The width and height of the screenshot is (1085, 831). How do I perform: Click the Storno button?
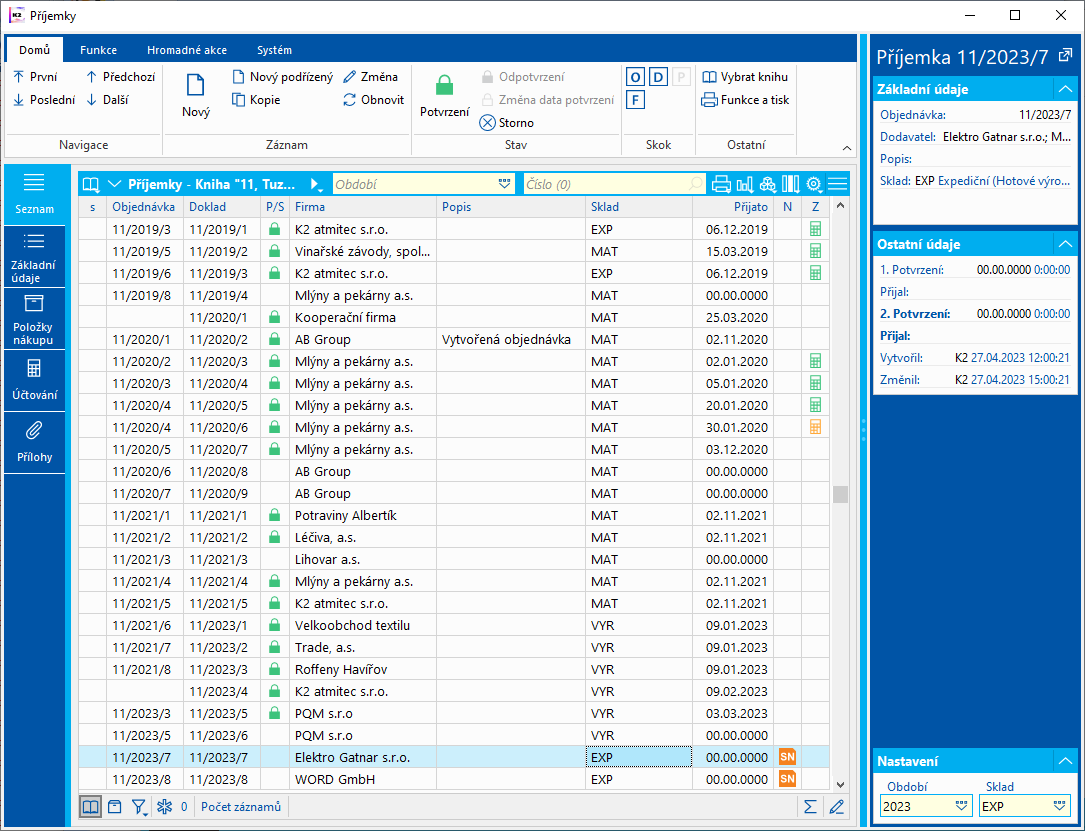pos(507,123)
